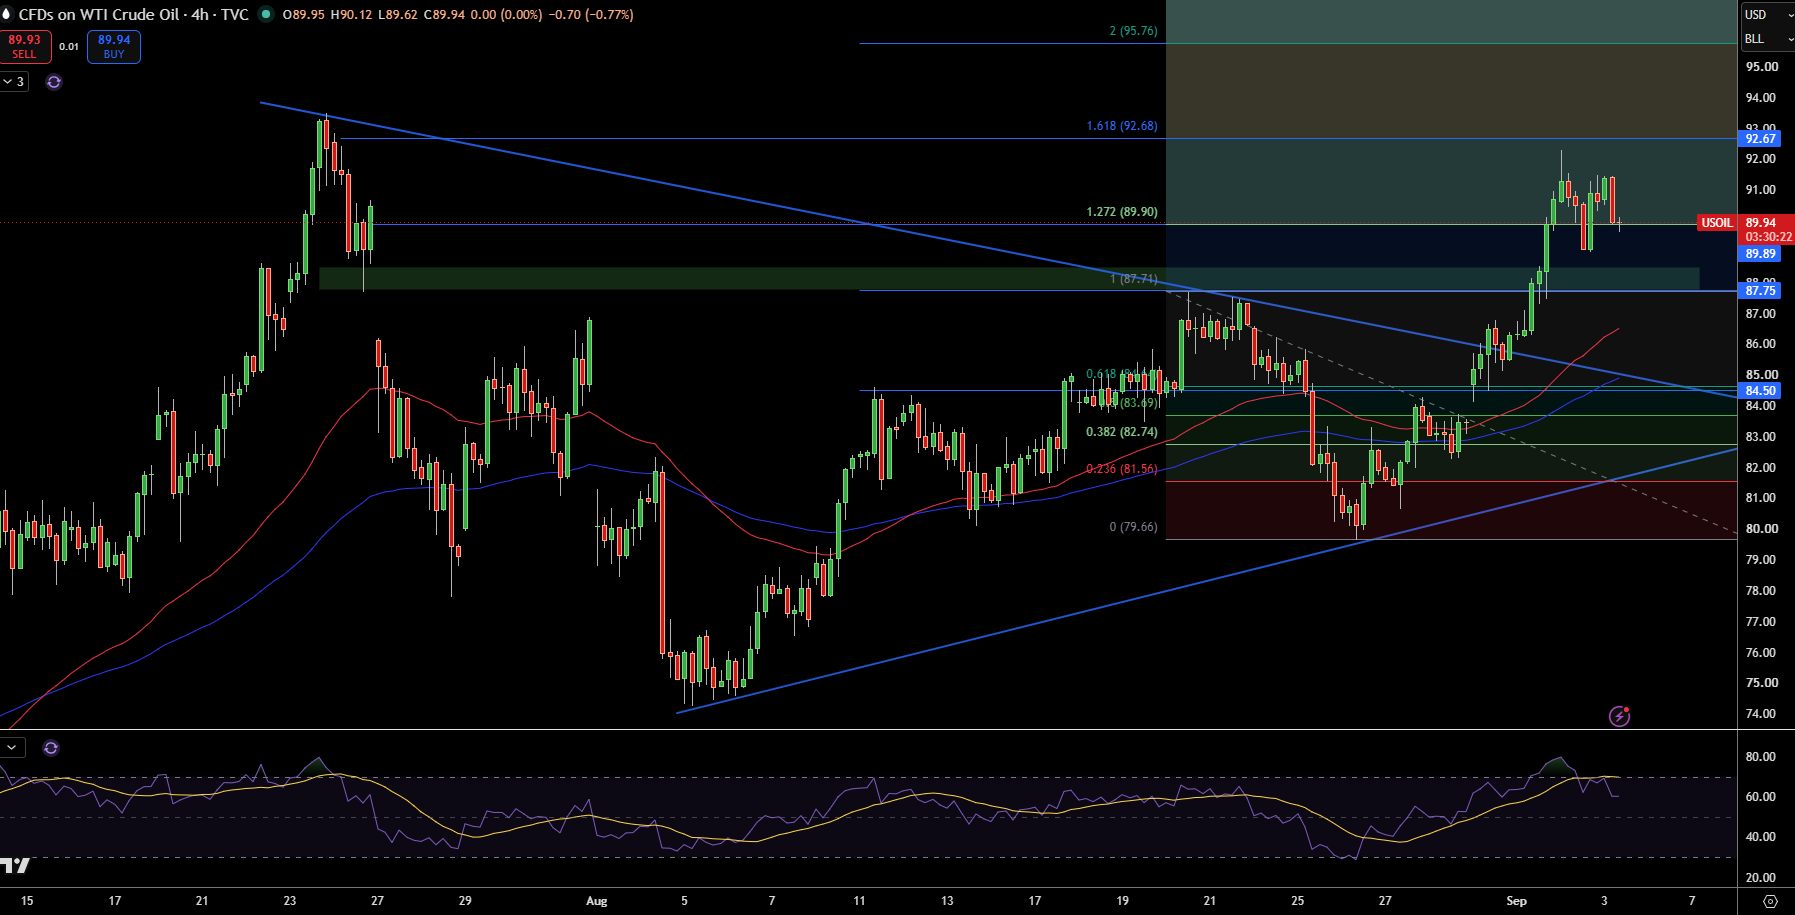
Task: Click the 74.00 value on price axis
Action: coord(1762,714)
